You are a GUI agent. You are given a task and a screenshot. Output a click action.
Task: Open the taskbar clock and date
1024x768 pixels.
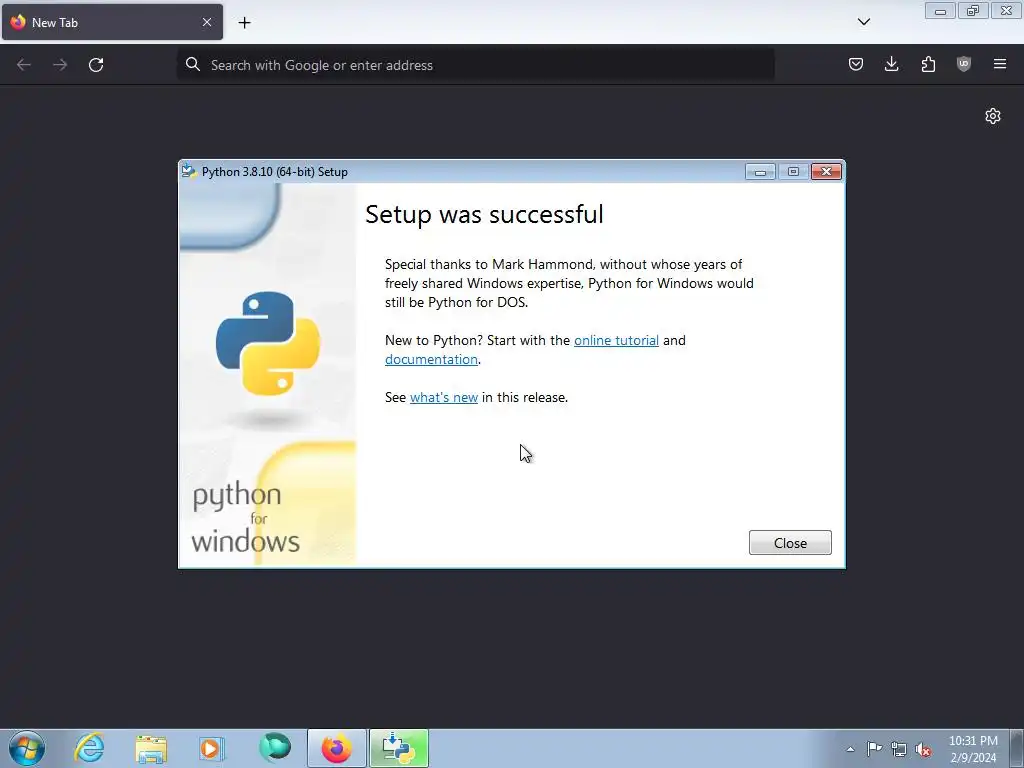pos(973,749)
